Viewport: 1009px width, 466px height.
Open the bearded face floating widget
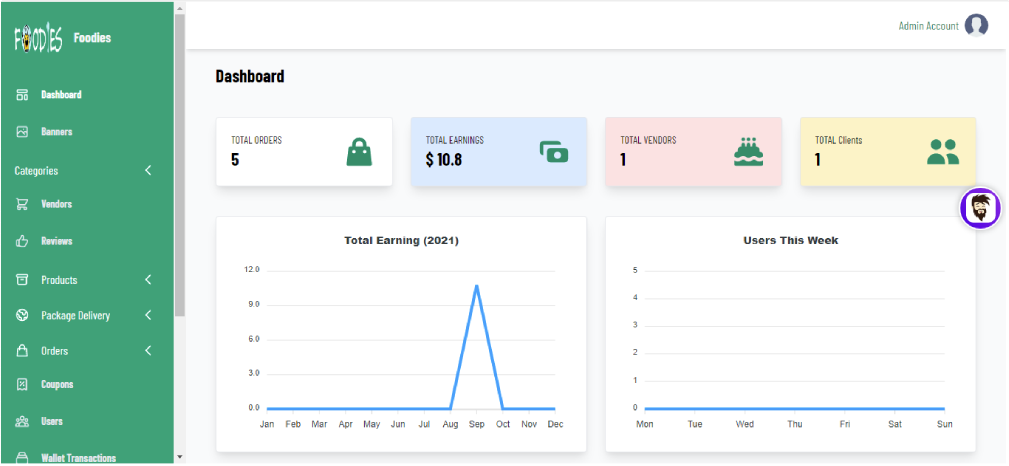click(980, 209)
